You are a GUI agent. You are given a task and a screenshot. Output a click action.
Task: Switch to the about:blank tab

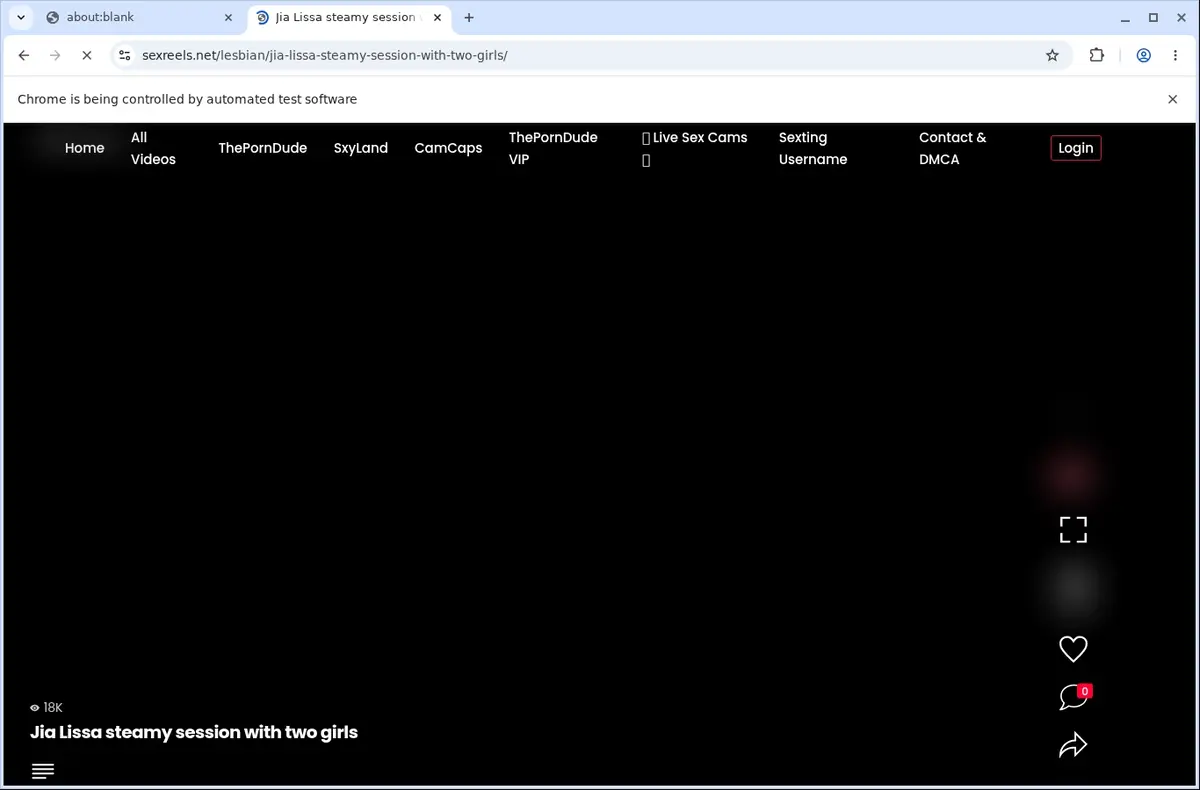(x=140, y=17)
